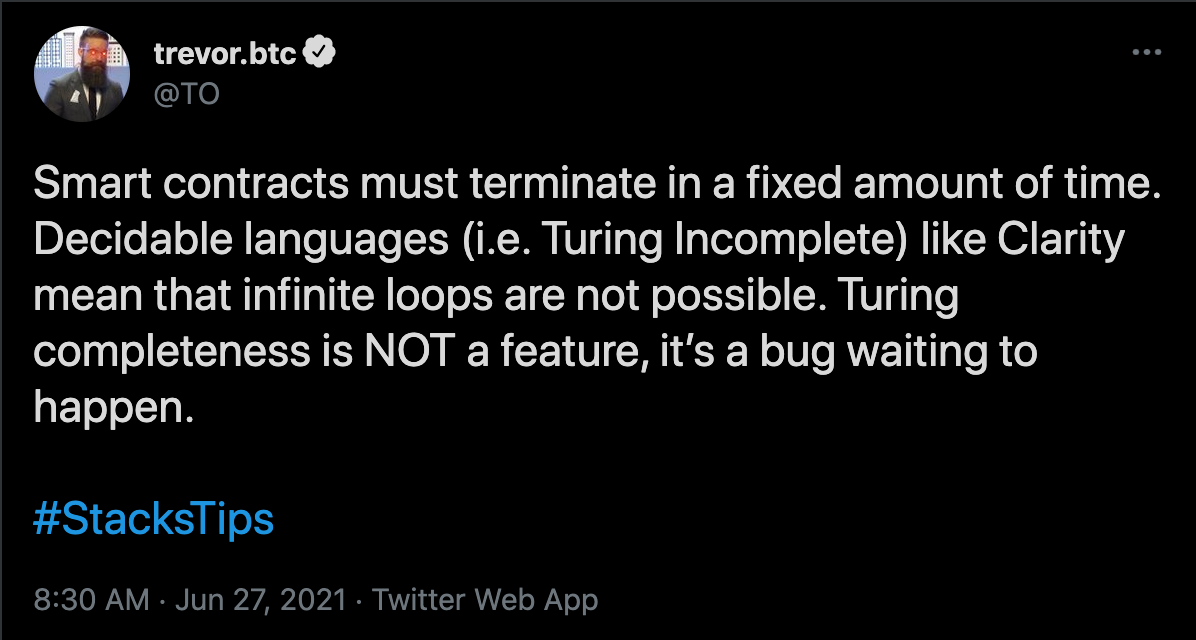Click the trevor.btc display name
Screen dimensions: 1196x640
coord(225,54)
